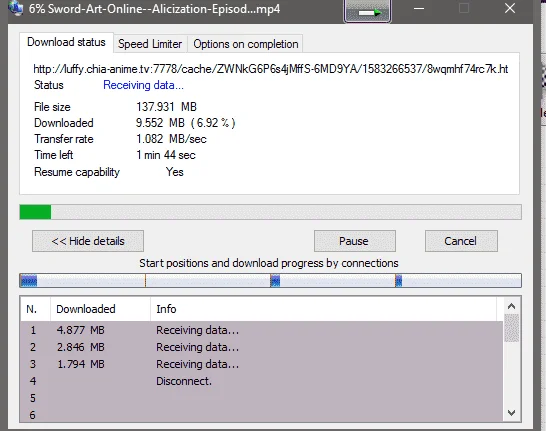The image size is (546, 431).
Task: Click the green download progress bar
Action: coord(270,212)
